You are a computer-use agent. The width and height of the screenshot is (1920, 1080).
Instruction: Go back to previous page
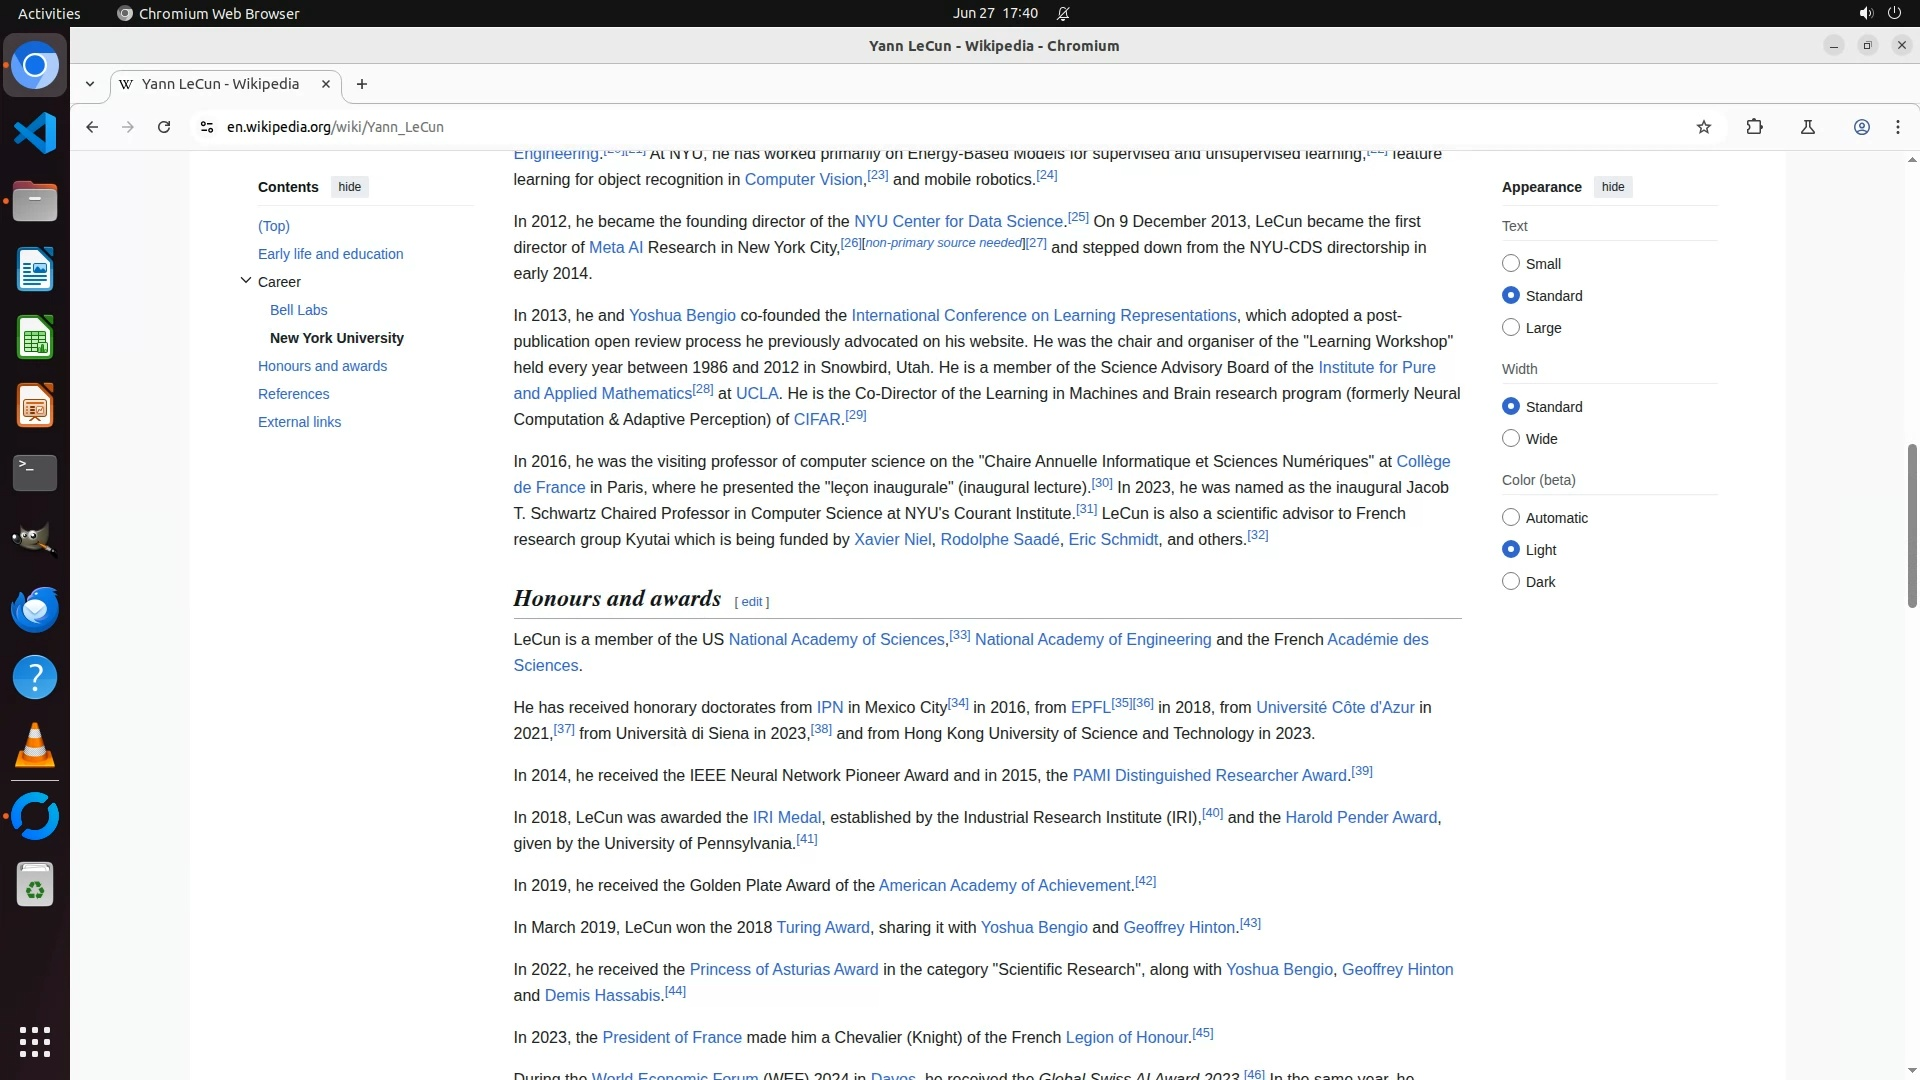(92, 127)
